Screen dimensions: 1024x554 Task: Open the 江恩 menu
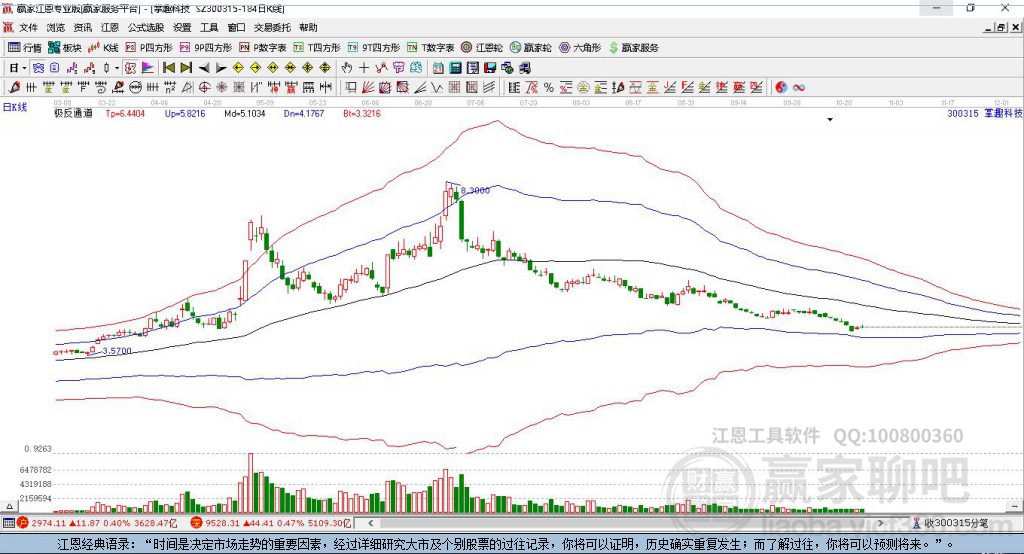coord(110,27)
